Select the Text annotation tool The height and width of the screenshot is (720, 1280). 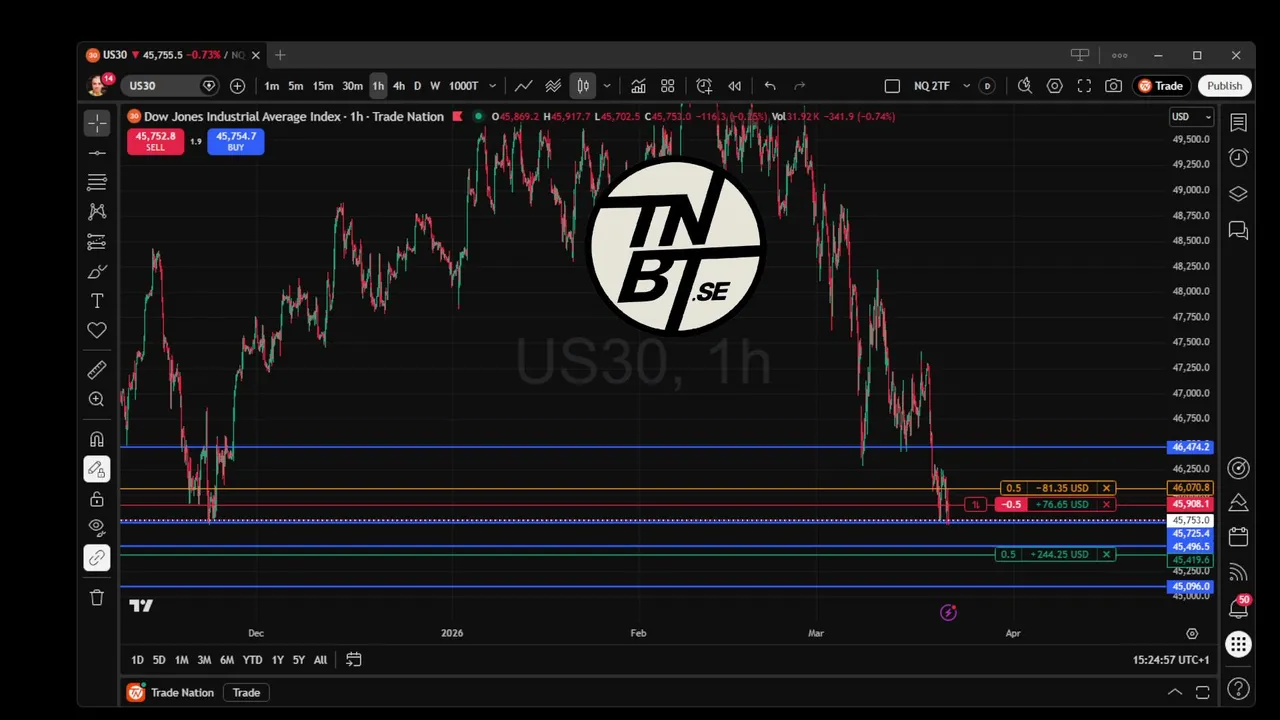pyautogui.click(x=97, y=300)
